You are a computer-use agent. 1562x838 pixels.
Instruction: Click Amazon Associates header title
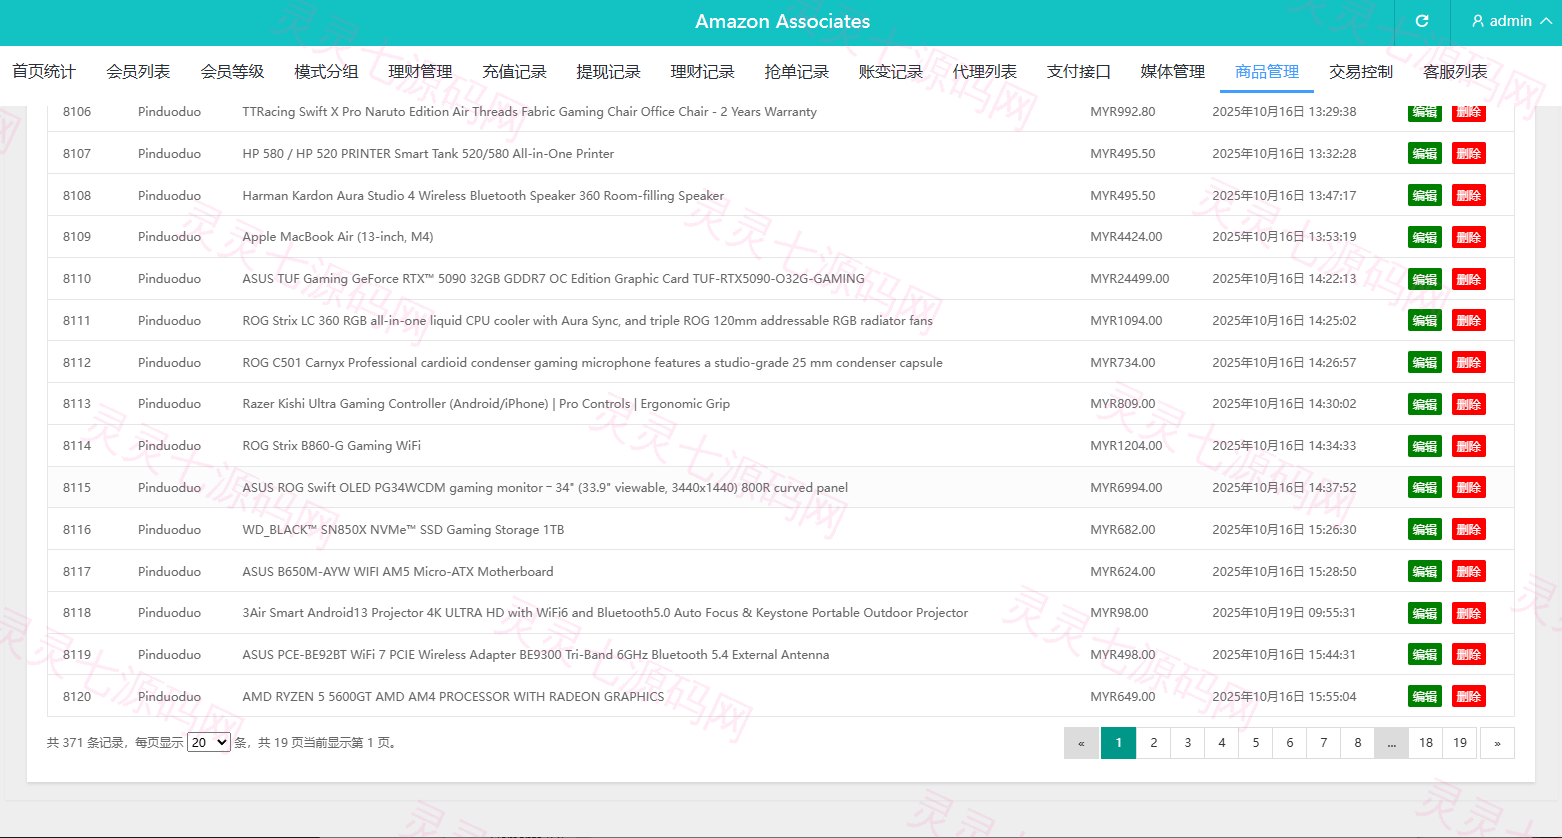click(783, 21)
